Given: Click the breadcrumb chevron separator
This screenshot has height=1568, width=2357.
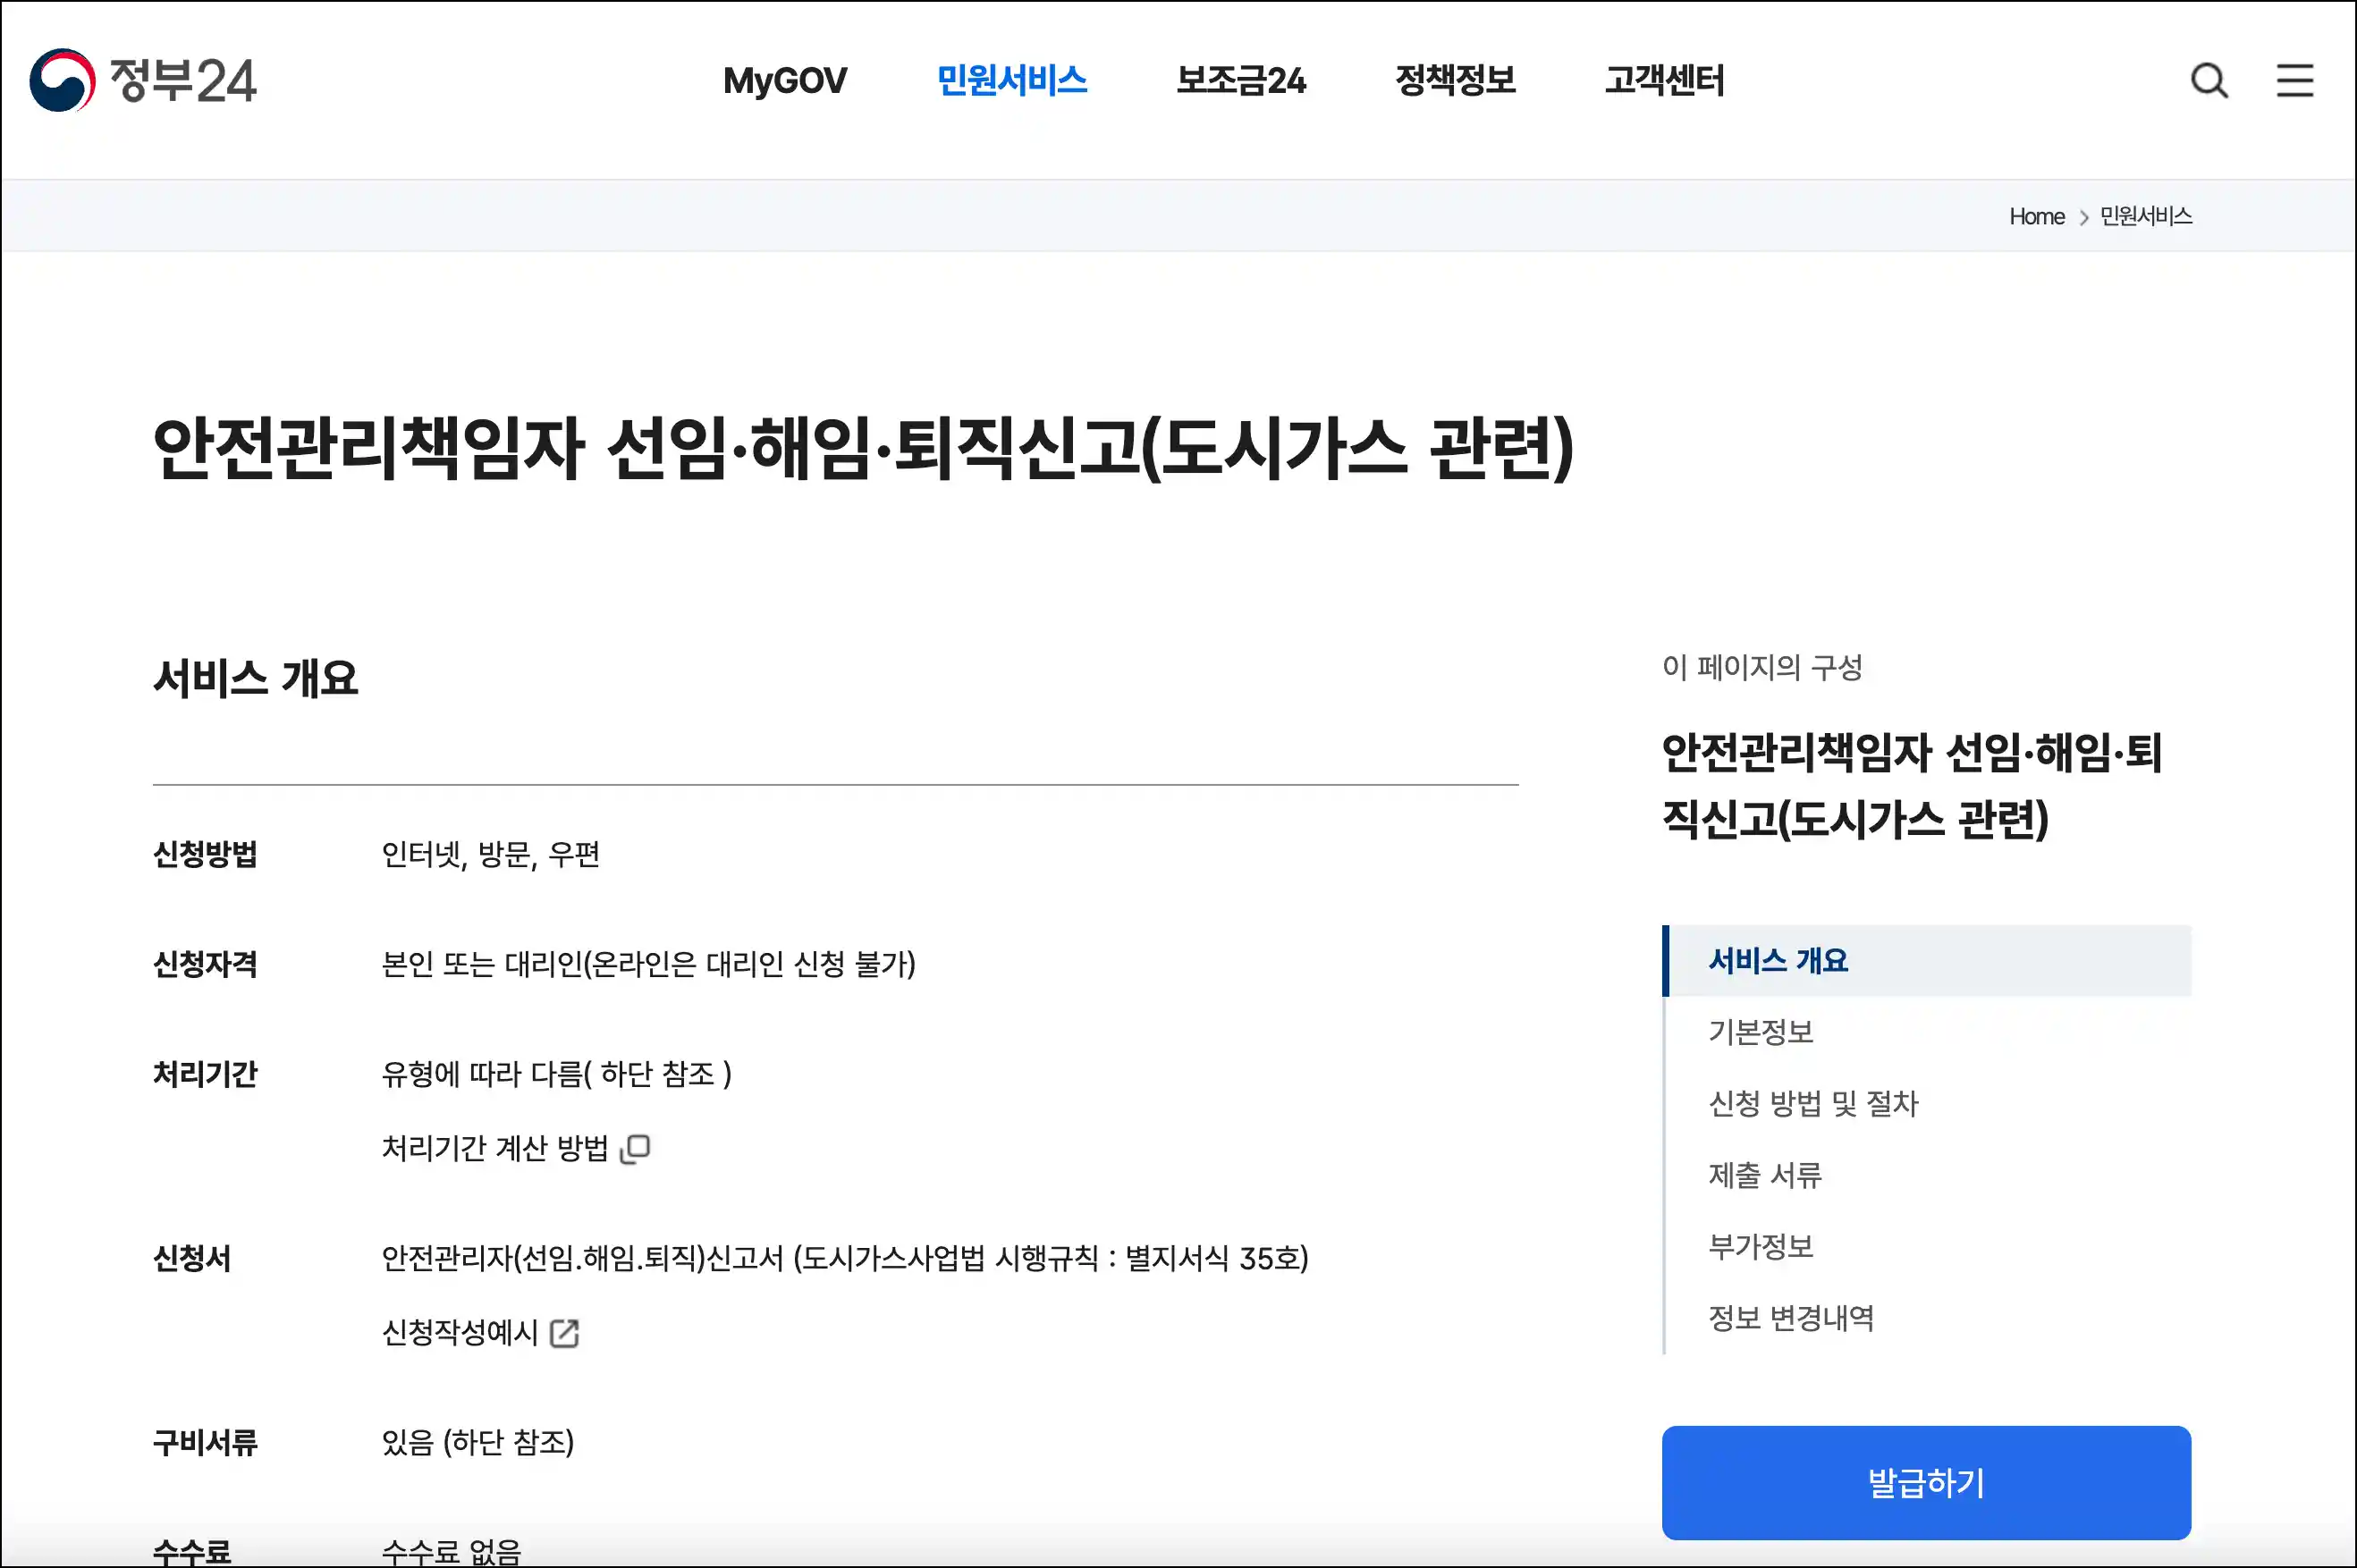Looking at the screenshot, I should (x=2083, y=217).
